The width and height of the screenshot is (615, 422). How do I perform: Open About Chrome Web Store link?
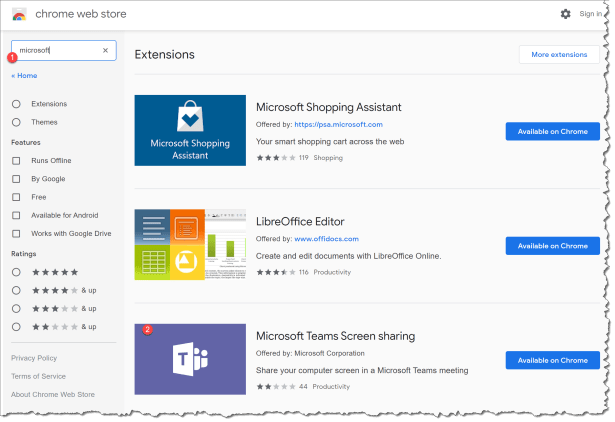(53, 395)
